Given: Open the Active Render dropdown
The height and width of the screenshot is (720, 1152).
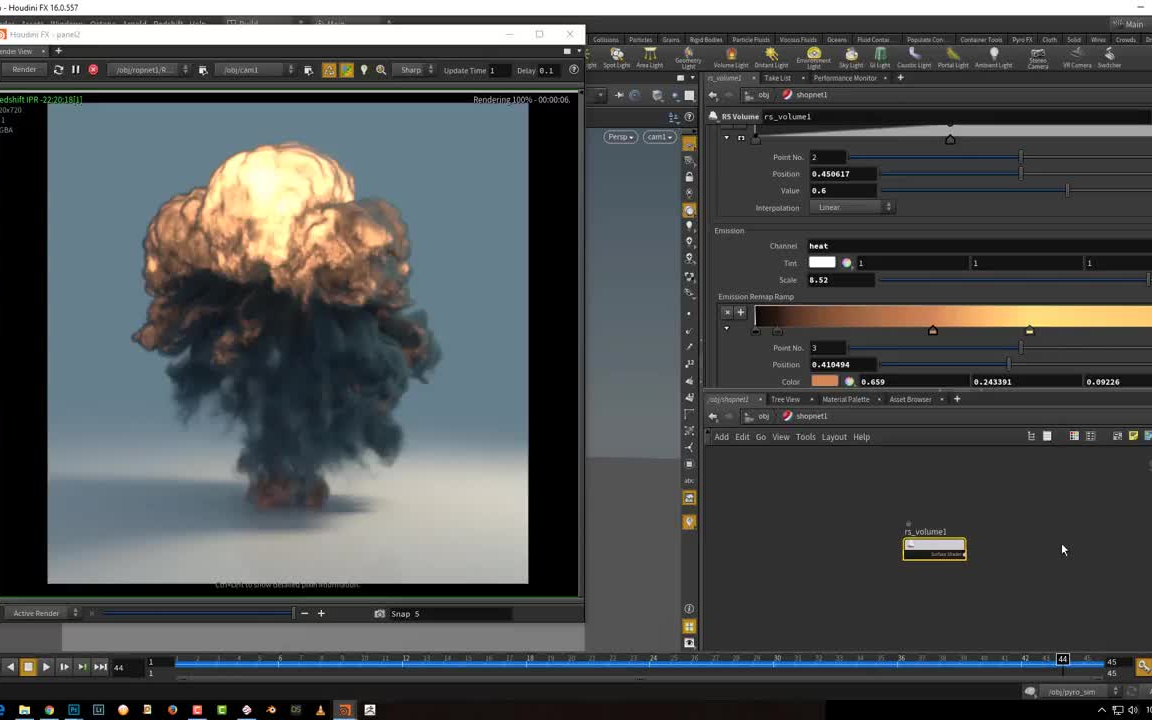Looking at the screenshot, I should (42, 613).
